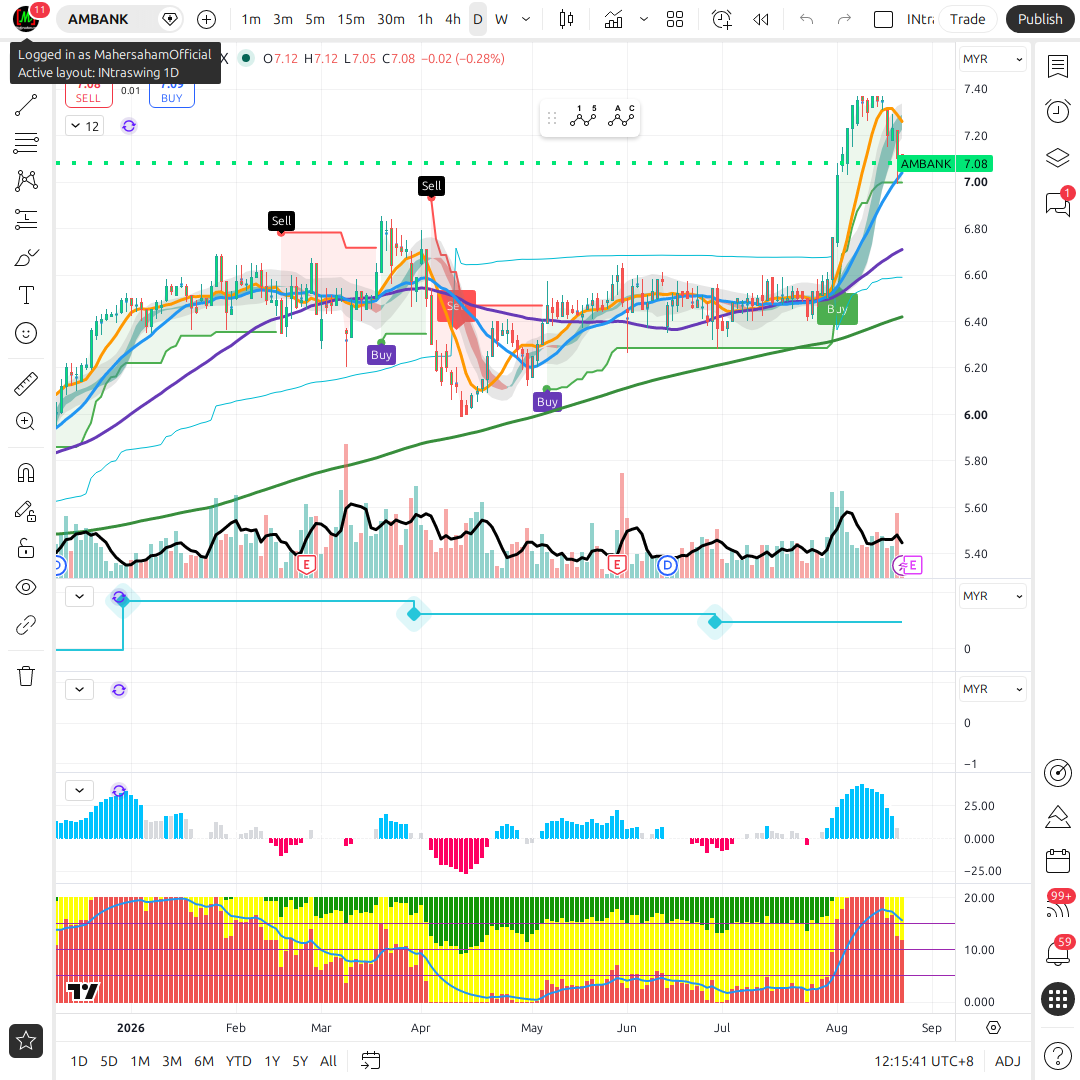
Task: Undo the last chart action
Action: [x=807, y=19]
